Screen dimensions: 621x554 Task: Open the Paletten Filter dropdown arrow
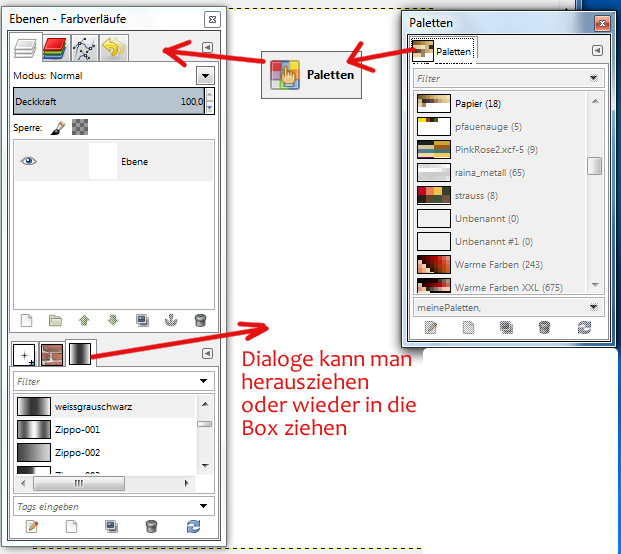pos(594,78)
